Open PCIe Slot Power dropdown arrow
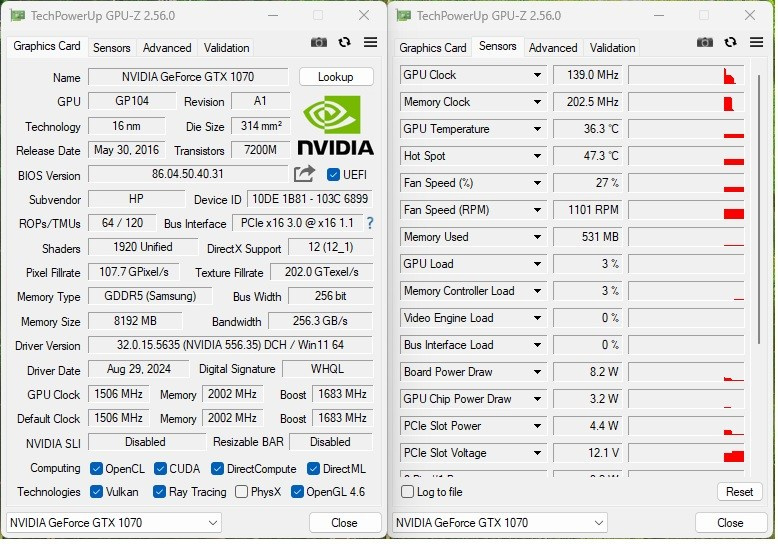Screen dimensions: 778x544 [x=537, y=426]
